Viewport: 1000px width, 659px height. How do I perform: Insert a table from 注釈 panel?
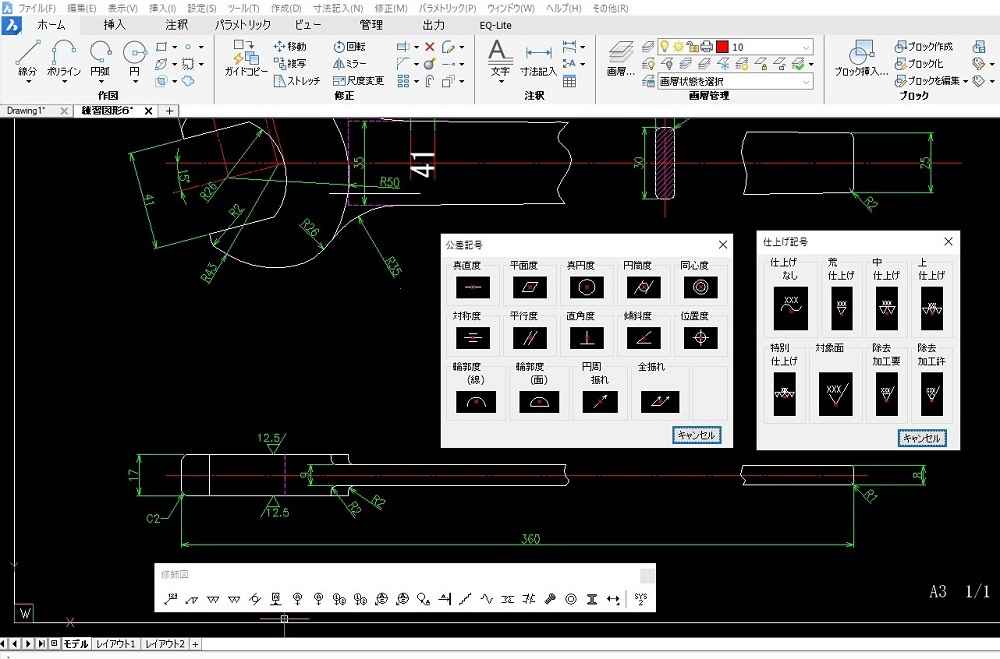(x=570, y=81)
